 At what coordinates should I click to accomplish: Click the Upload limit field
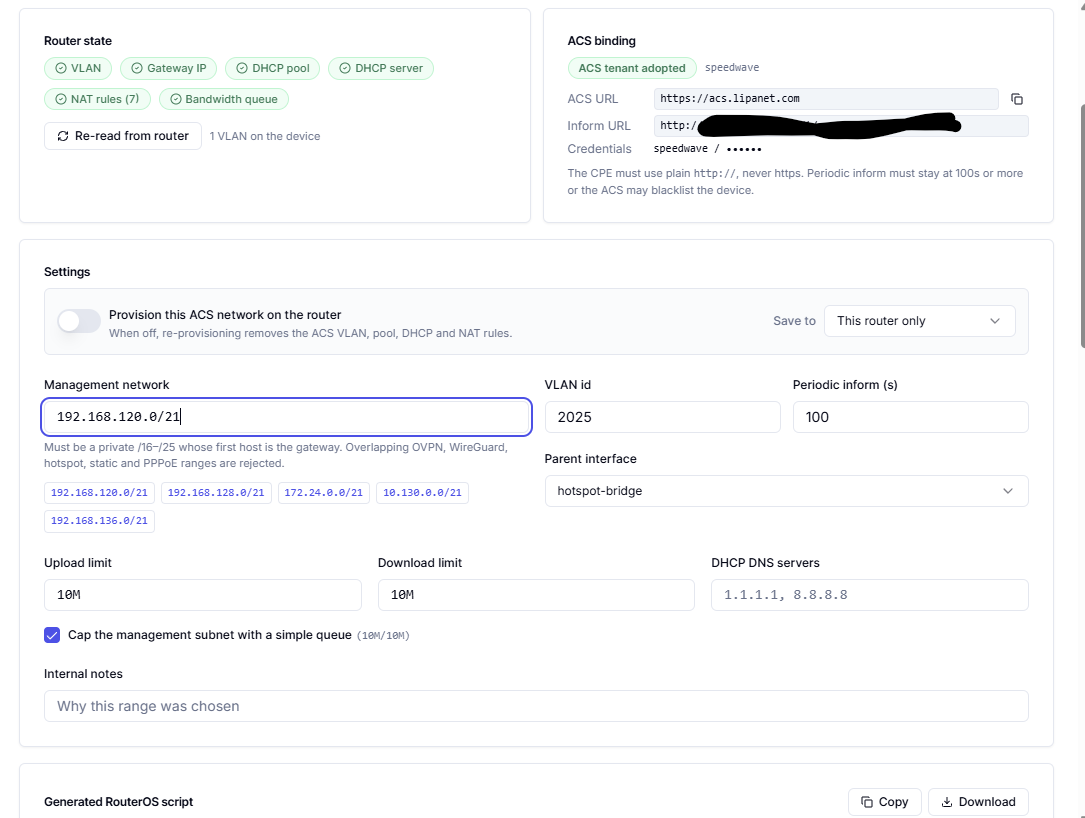click(203, 595)
